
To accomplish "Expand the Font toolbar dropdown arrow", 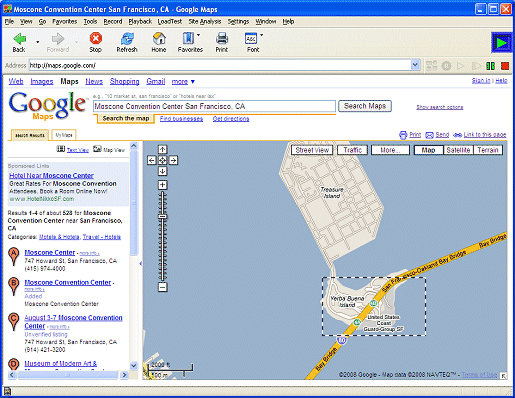I will click(261, 35).
